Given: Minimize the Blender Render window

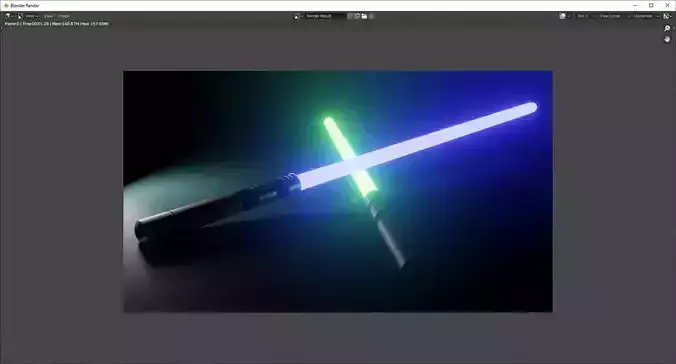Looking at the screenshot, I should tap(635, 6).
